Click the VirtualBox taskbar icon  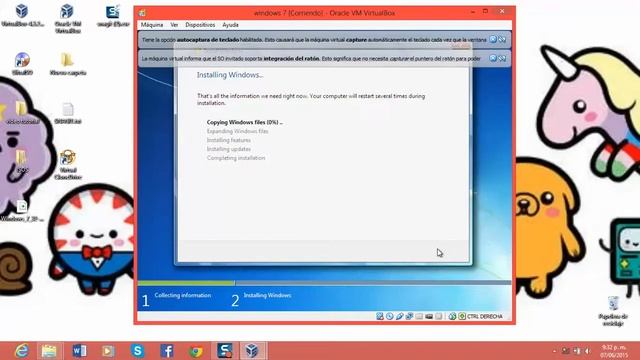click(x=252, y=351)
